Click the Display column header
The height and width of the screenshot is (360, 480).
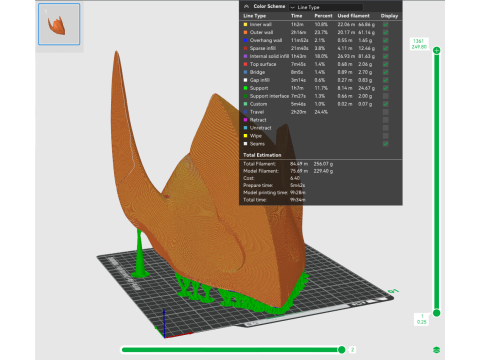[389, 16]
